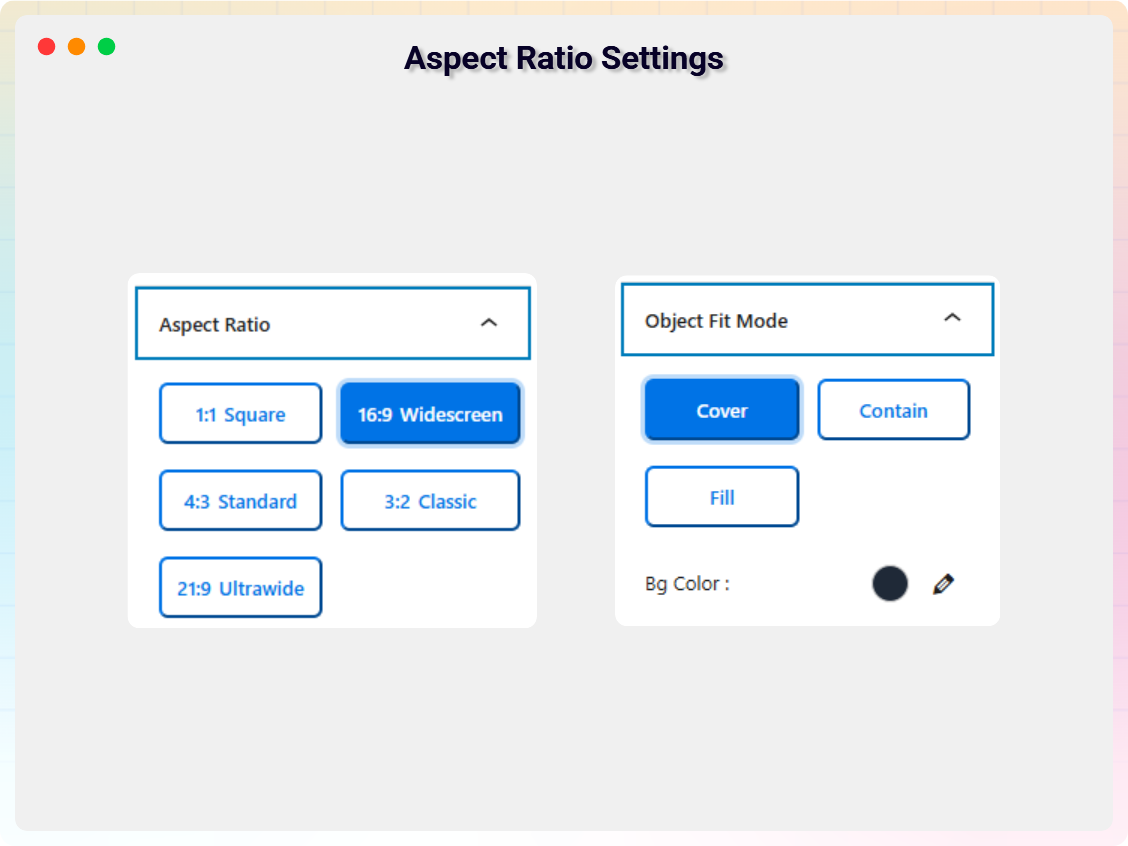
Task: Click the green maximize dot
Action: pos(106,47)
